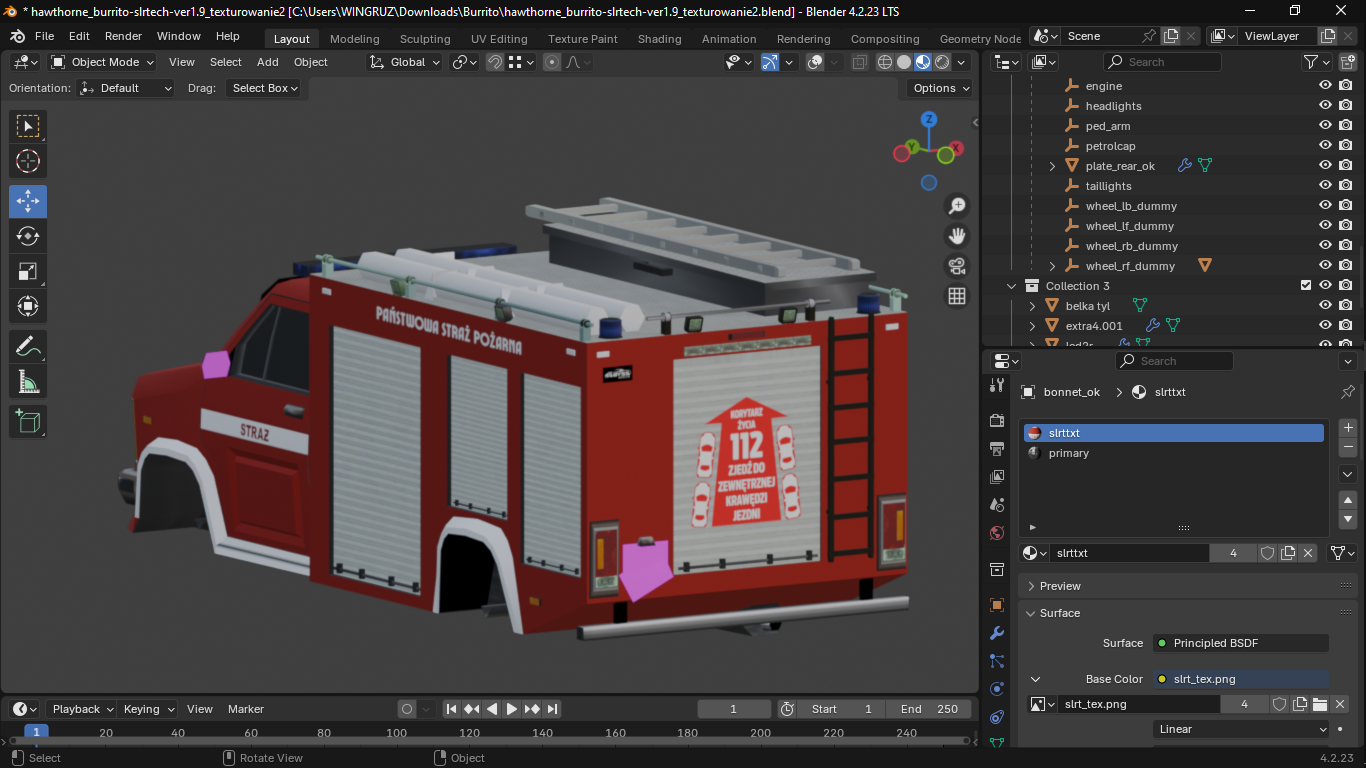Toggle proportional editing in header
The width and height of the screenshot is (1366, 768).
552,62
